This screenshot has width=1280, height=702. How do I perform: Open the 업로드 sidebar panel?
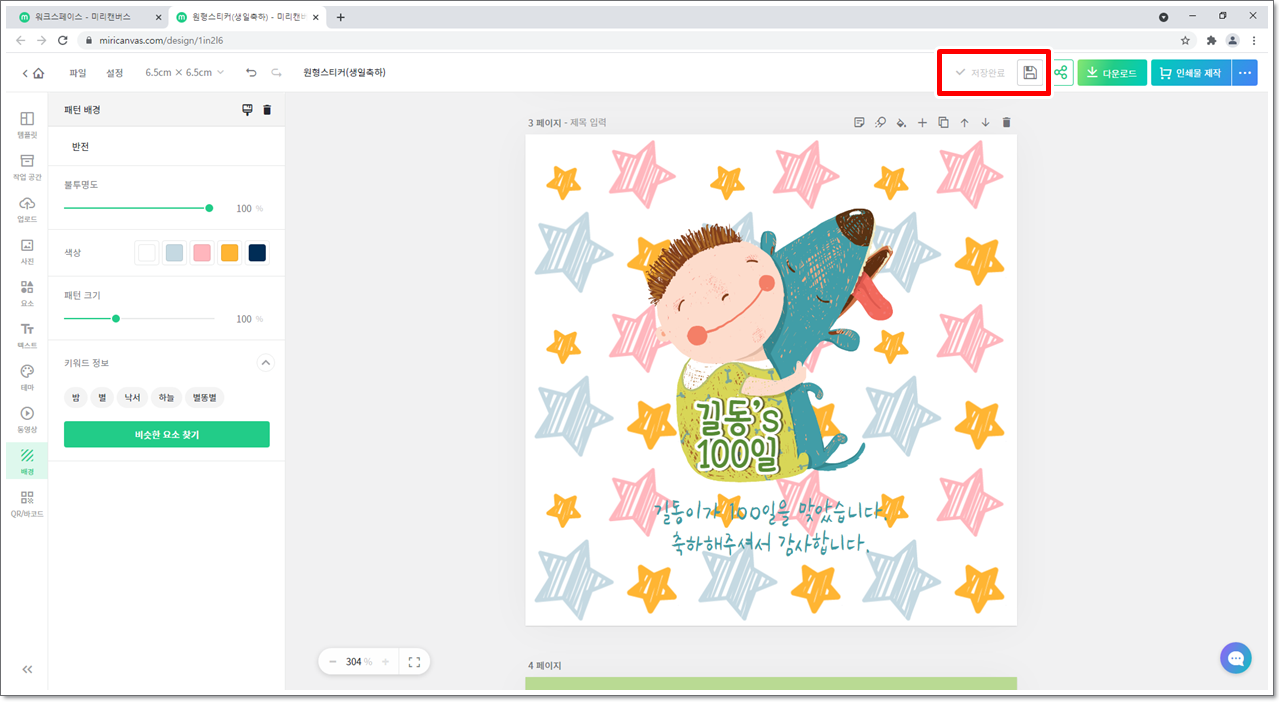27,208
